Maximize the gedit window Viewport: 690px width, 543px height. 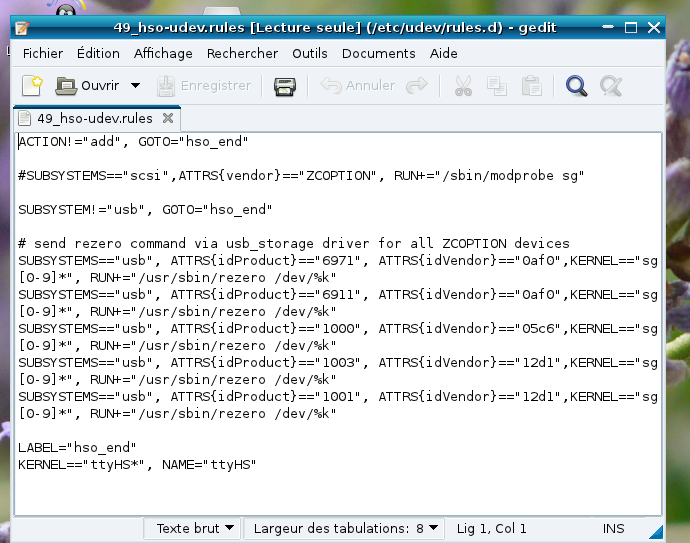click(x=631, y=28)
